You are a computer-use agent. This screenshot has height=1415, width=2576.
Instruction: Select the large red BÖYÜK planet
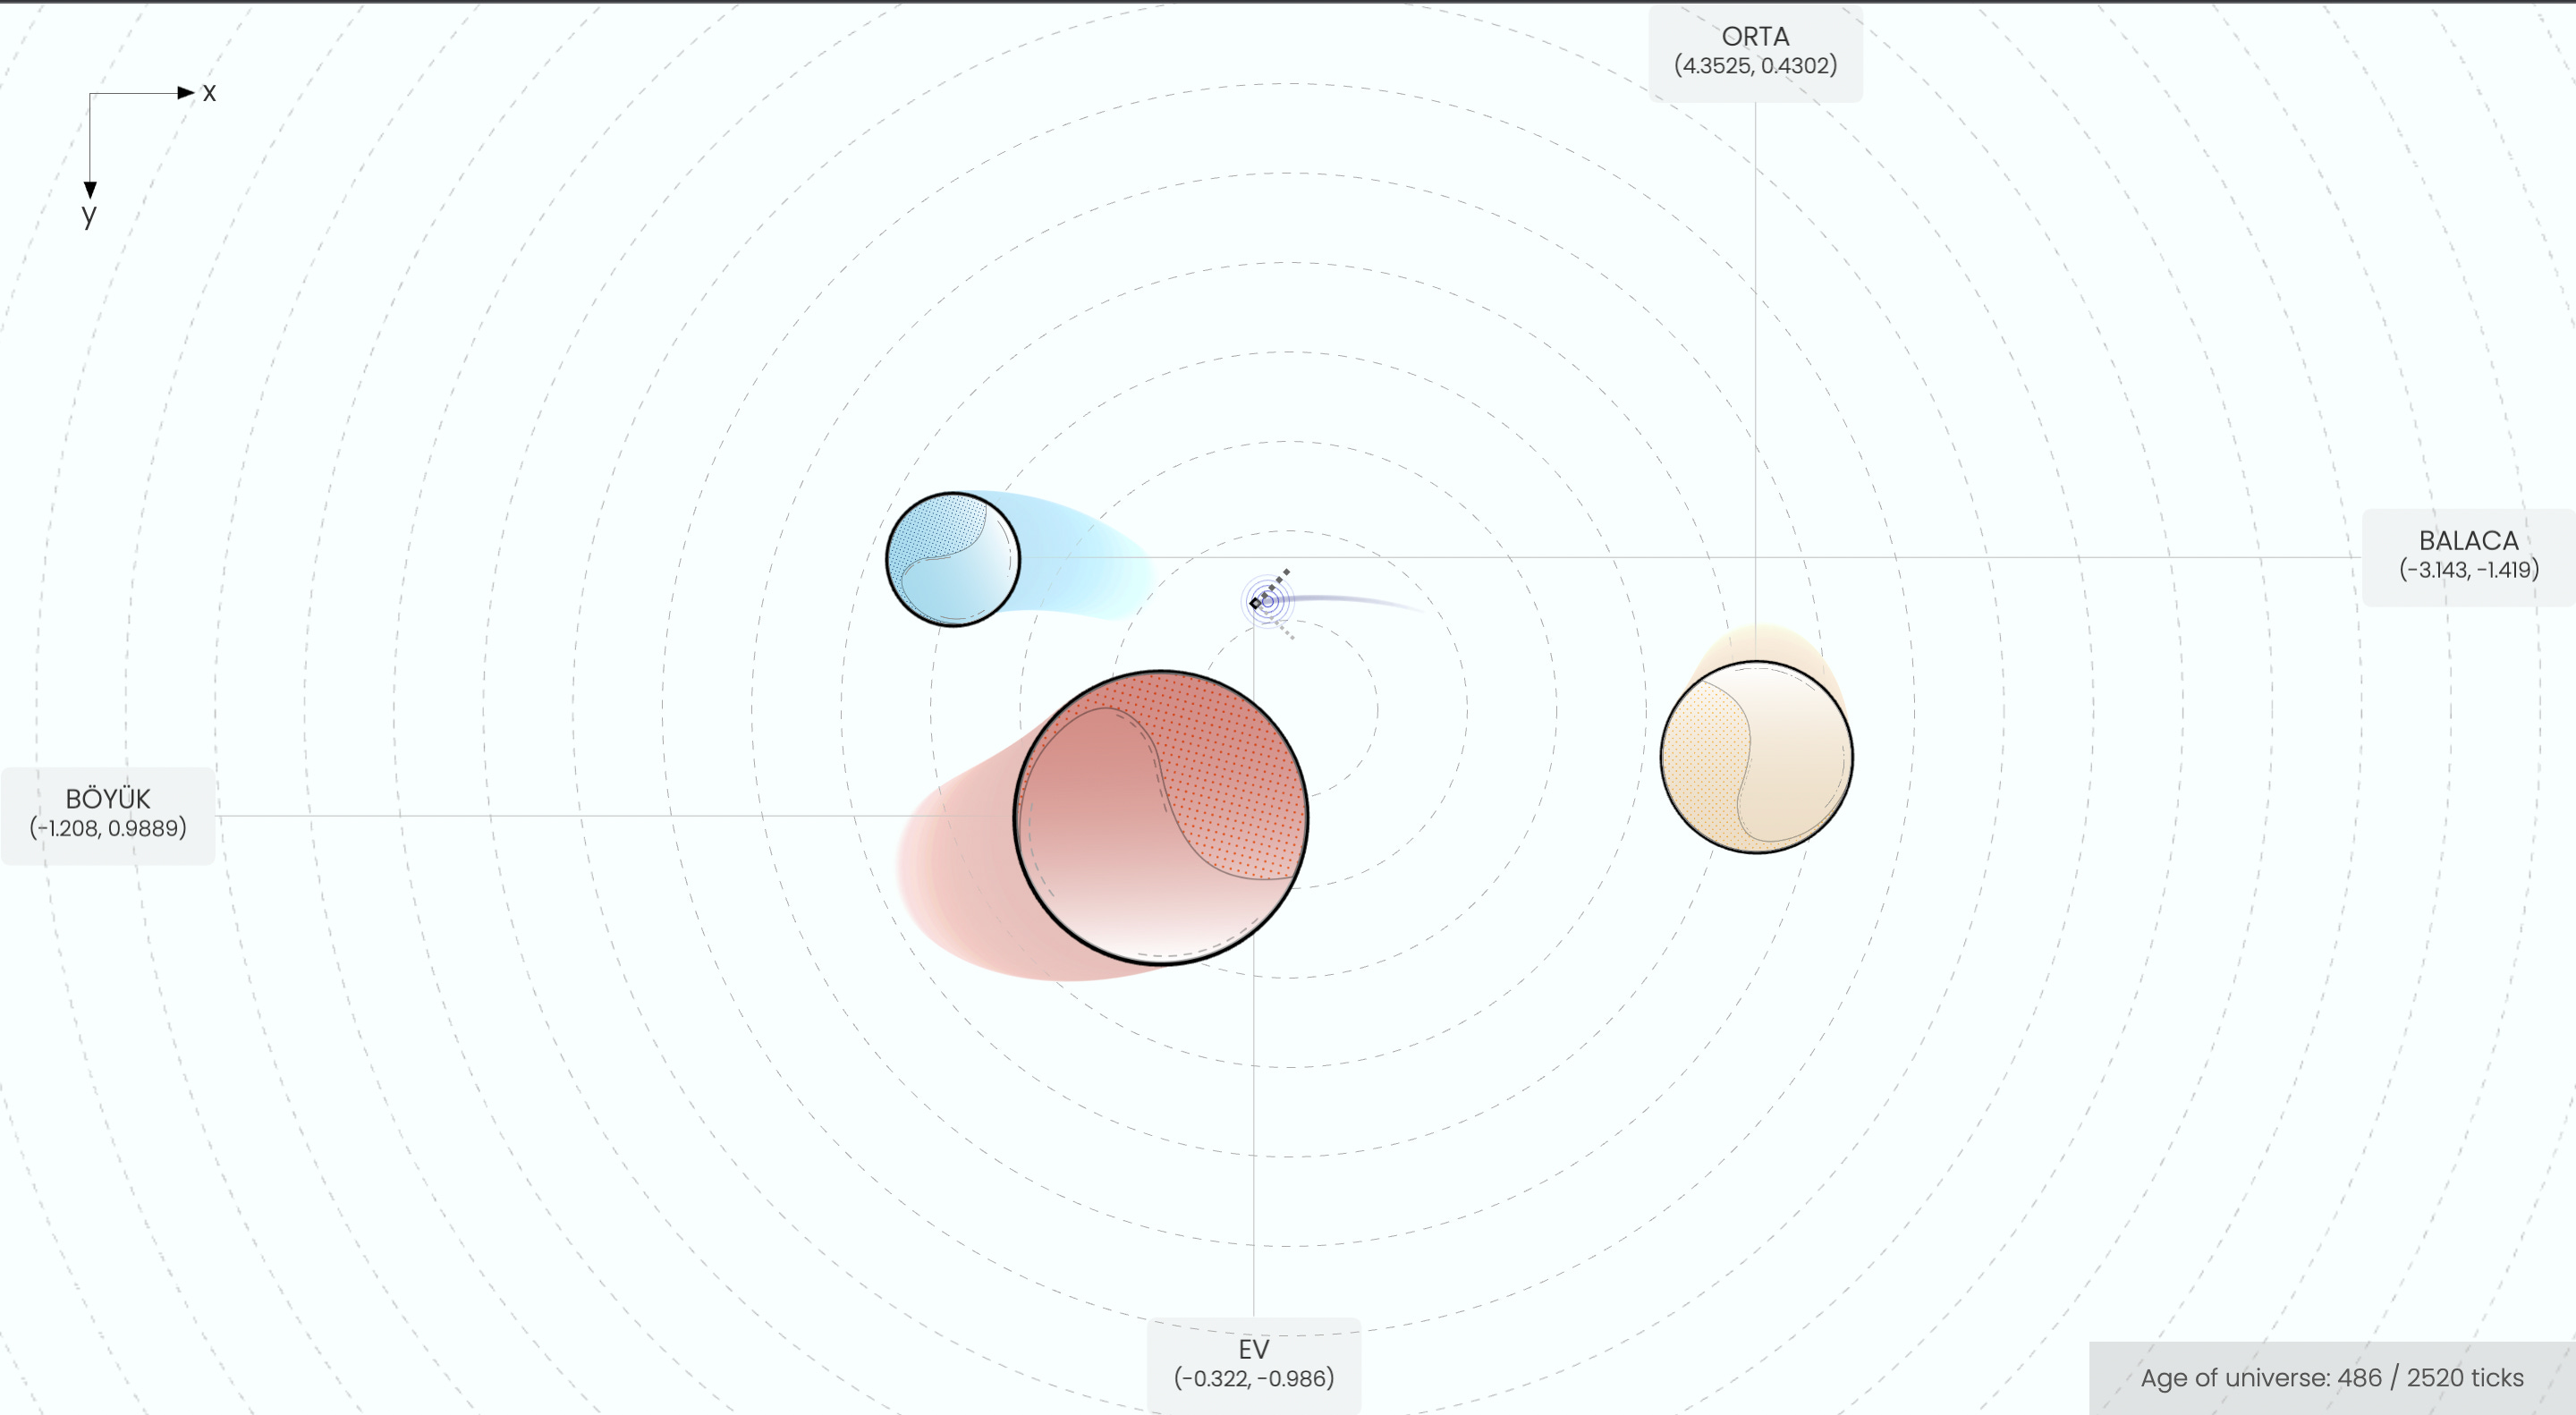point(1160,817)
